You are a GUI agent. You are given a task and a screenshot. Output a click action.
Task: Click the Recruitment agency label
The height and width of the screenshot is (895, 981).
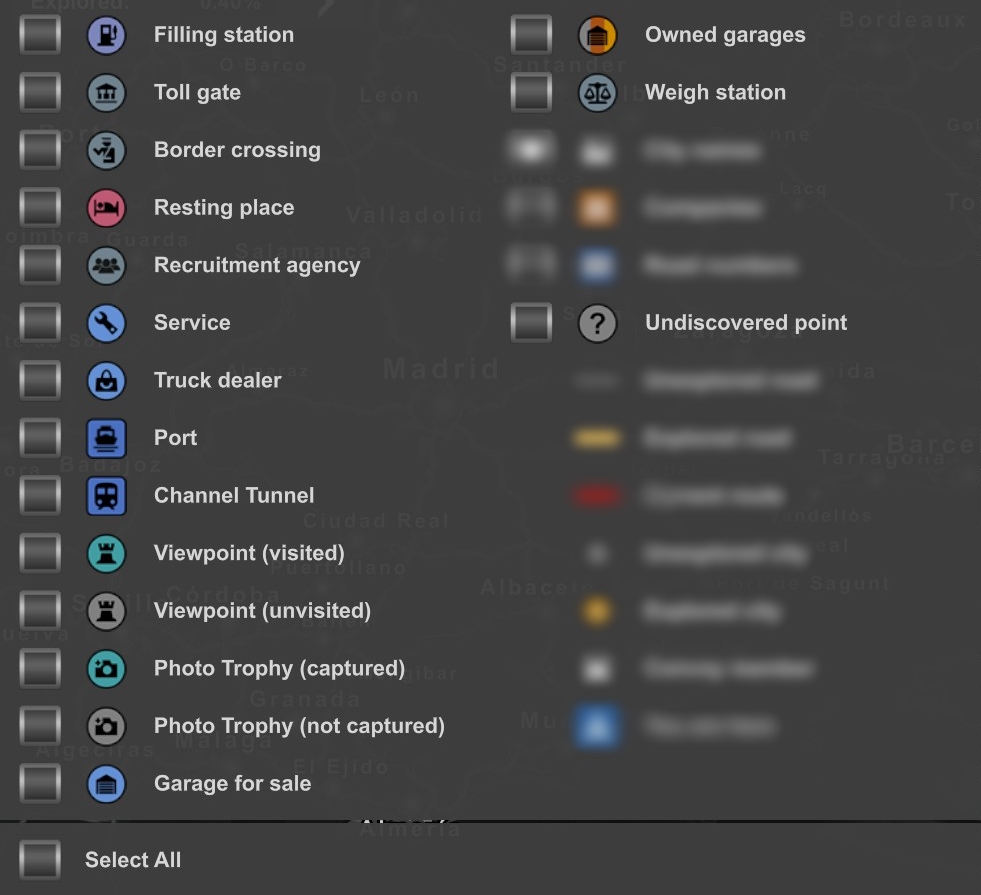coord(257,265)
